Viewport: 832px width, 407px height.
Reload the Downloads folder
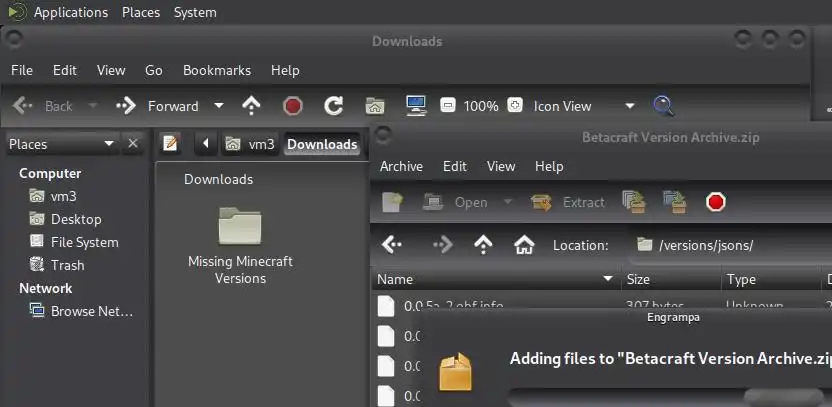[334, 106]
